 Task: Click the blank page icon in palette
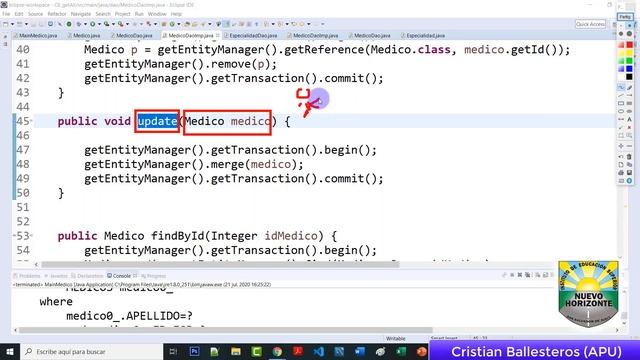tap(621, 164)
